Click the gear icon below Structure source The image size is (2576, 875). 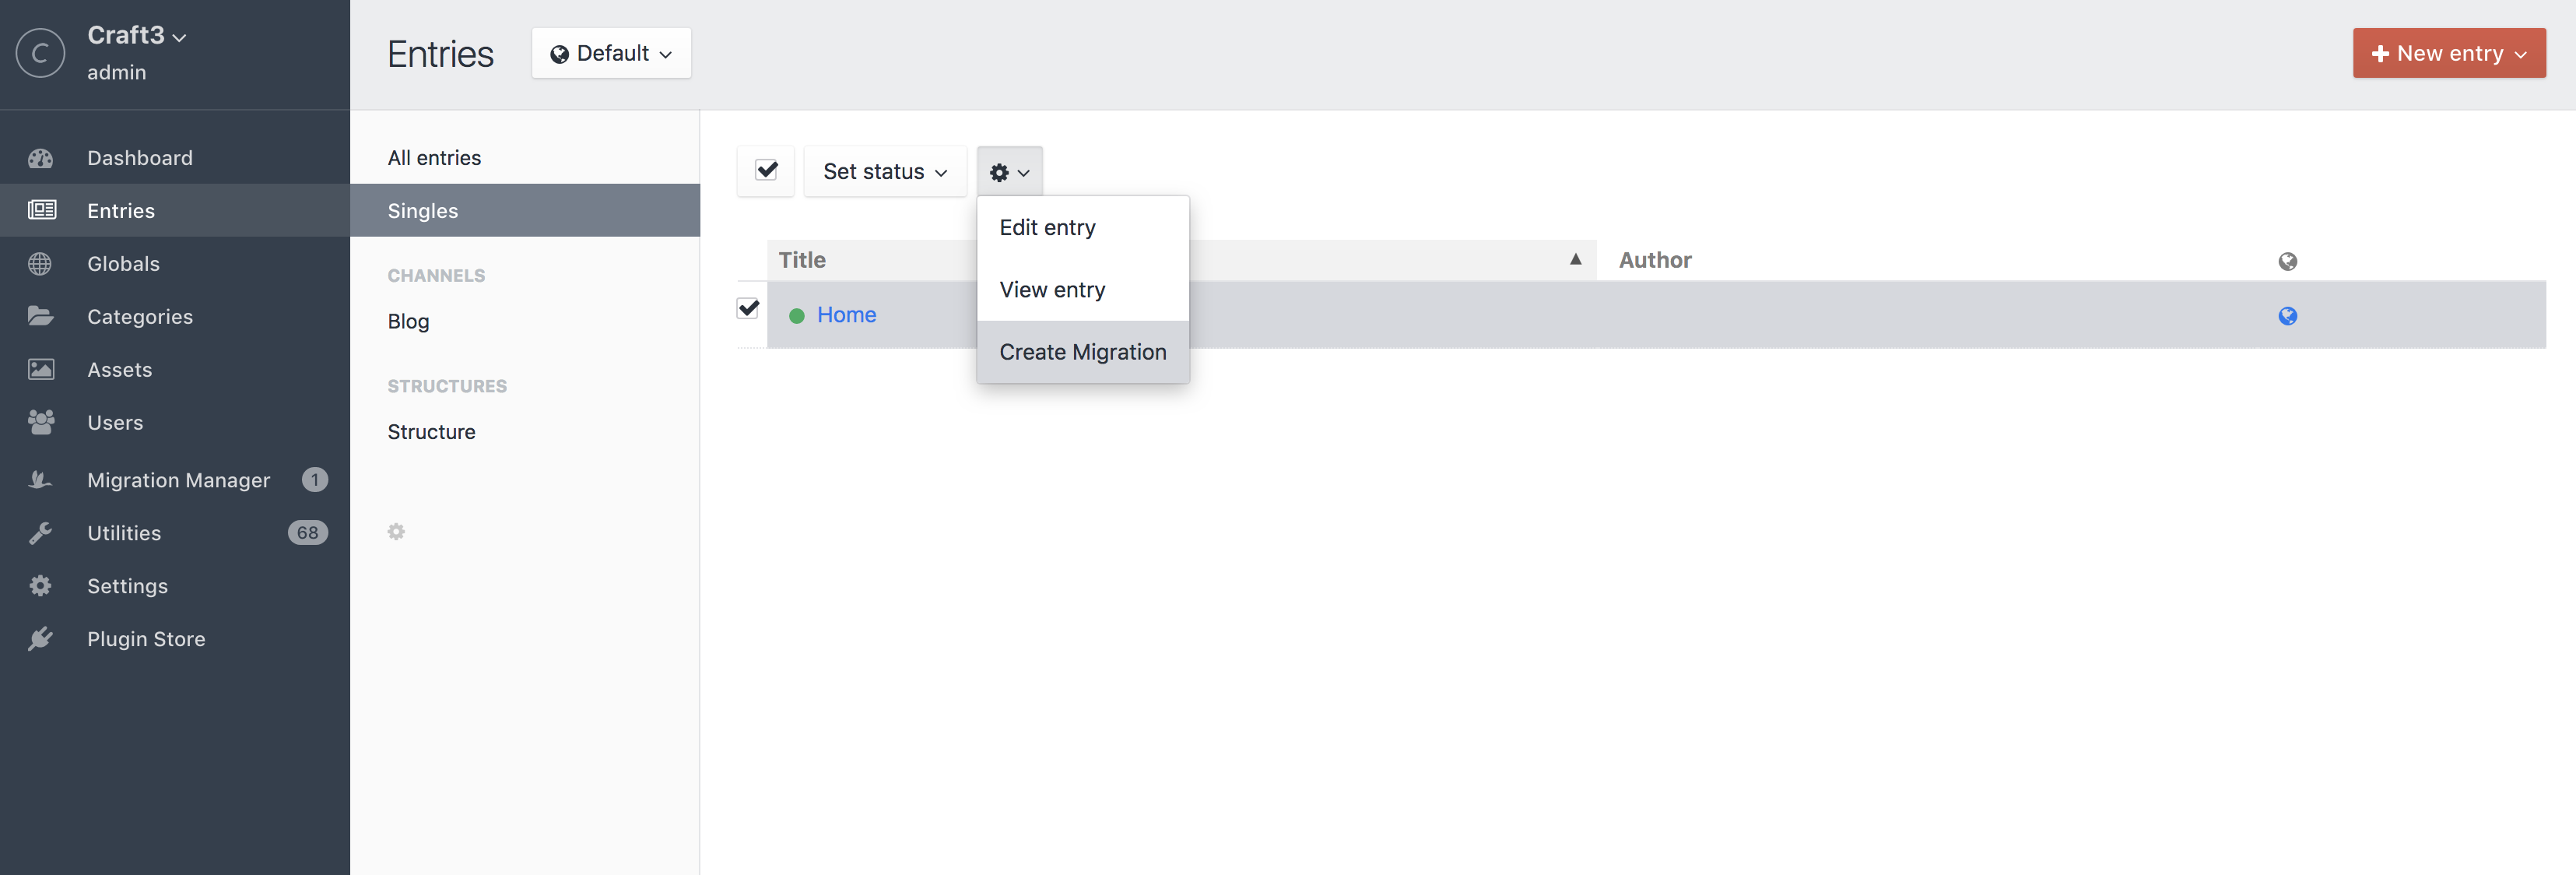coord(396,532)
